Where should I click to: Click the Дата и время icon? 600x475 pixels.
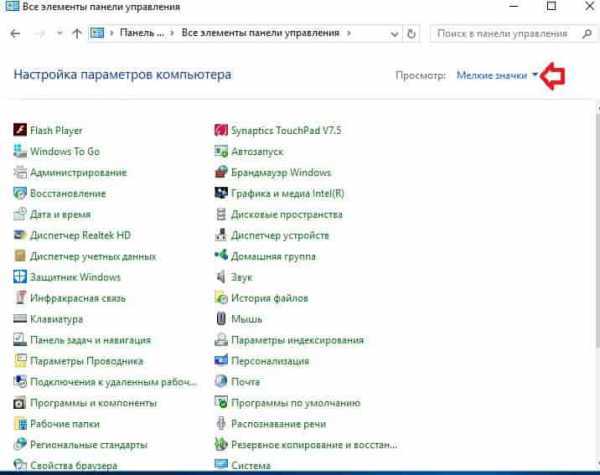click(20, 214)
